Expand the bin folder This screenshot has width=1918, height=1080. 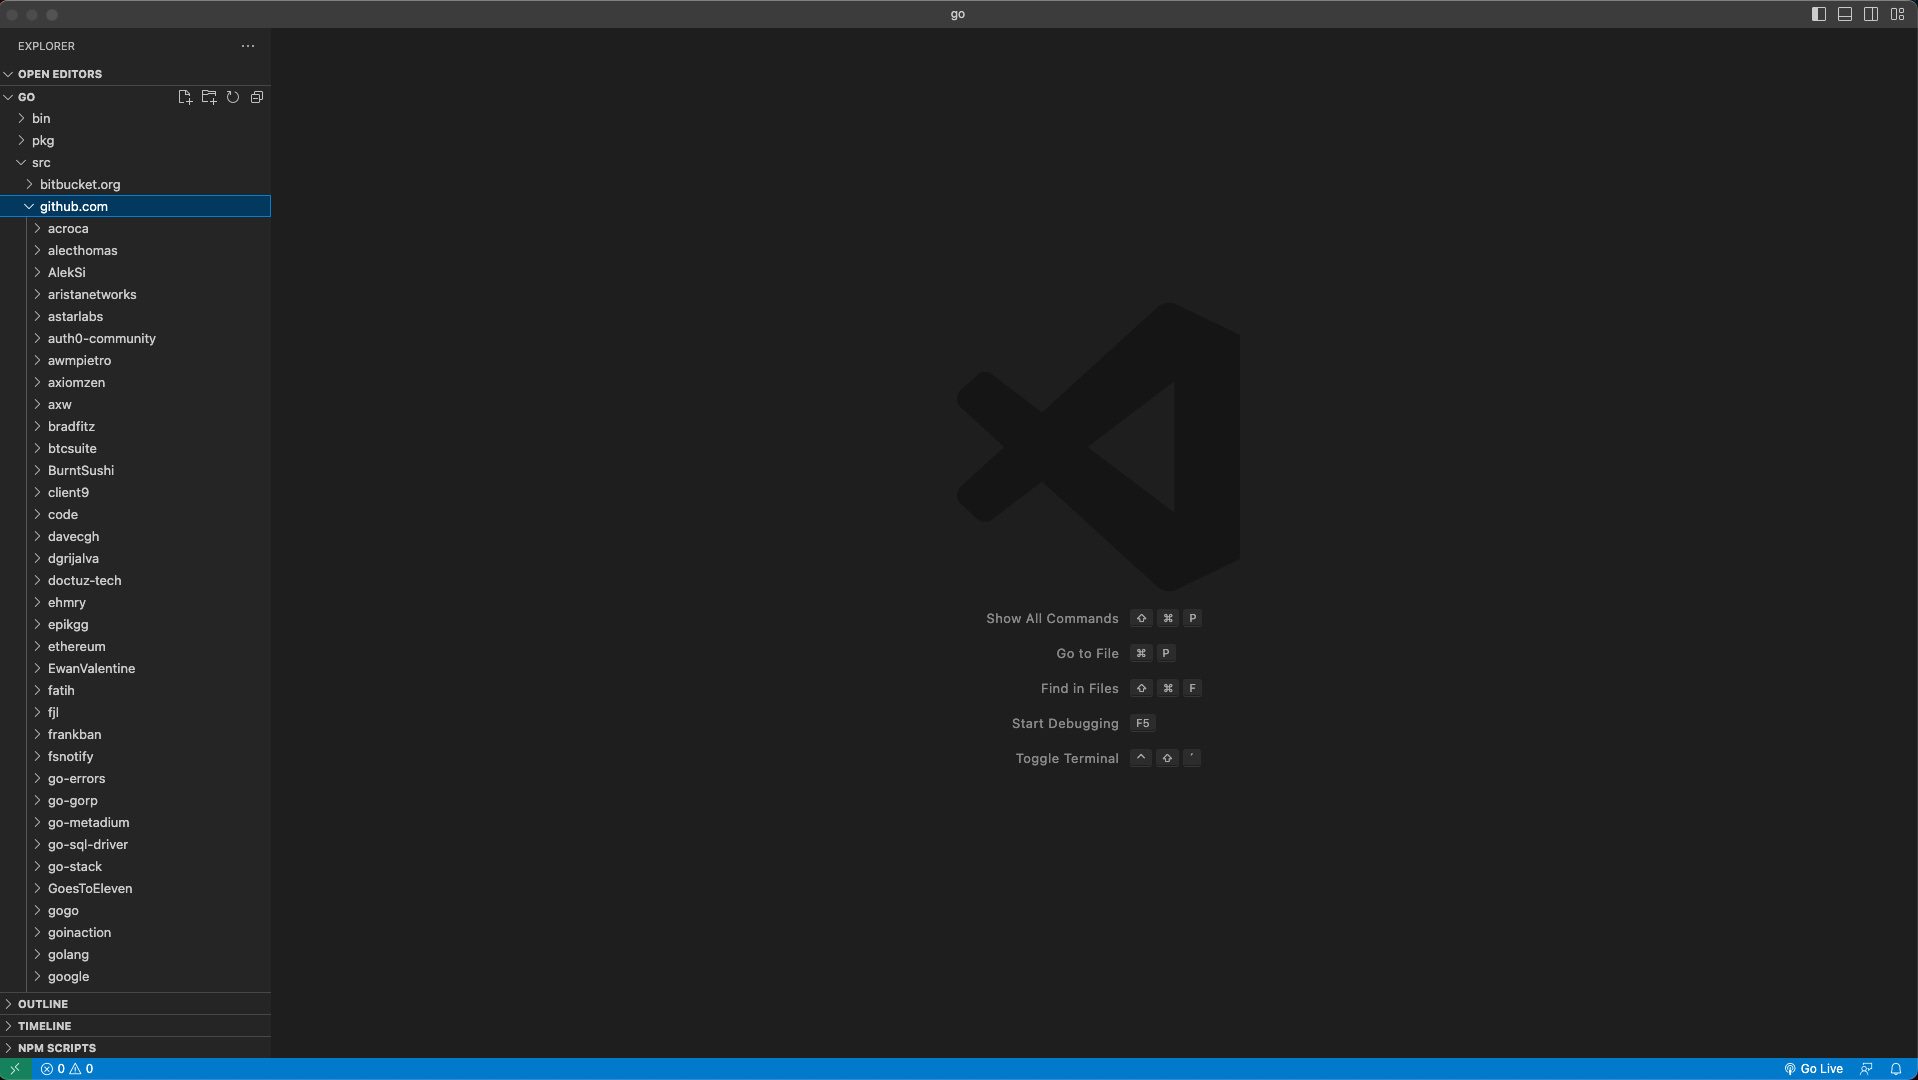(135, 118)
